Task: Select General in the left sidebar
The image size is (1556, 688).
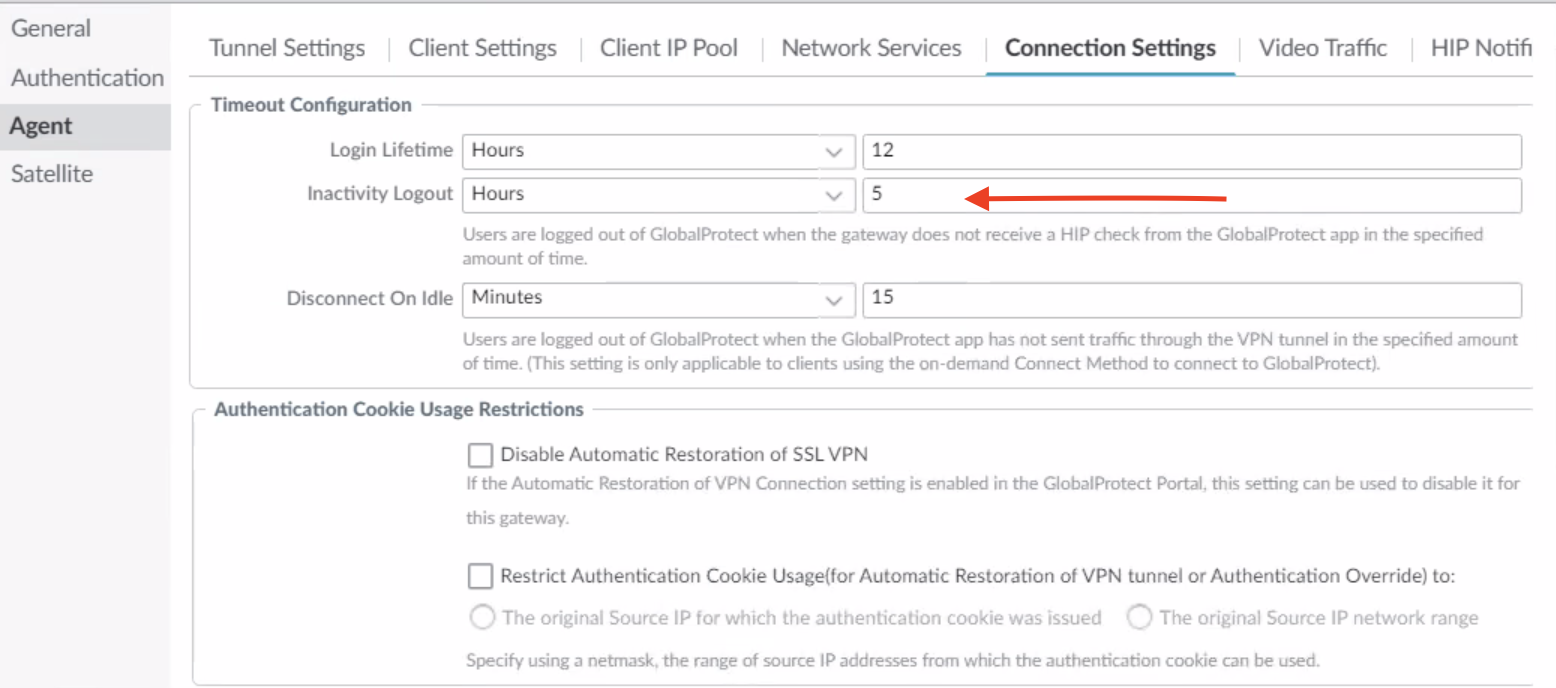Action: tap(51, 29)
